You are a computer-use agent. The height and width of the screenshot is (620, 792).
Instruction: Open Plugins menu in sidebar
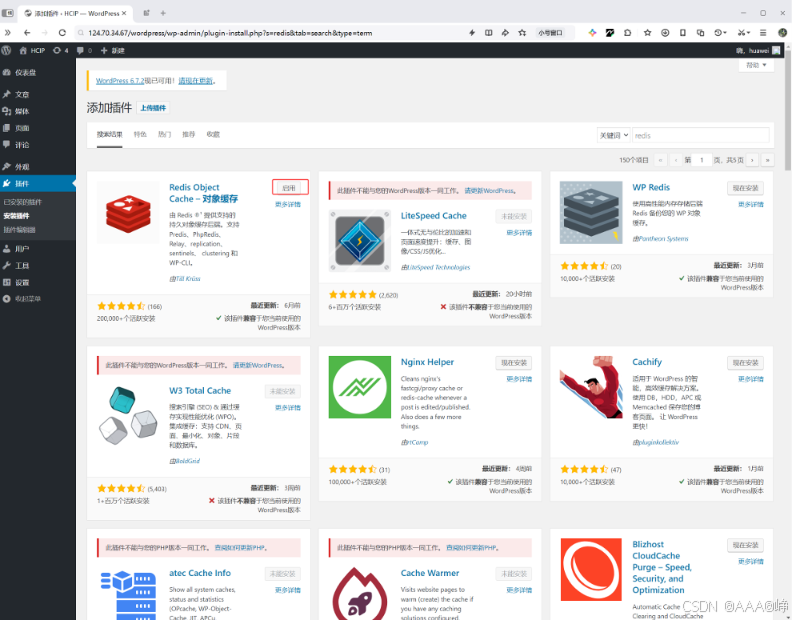pyautogui.click(x=38, y=183)
